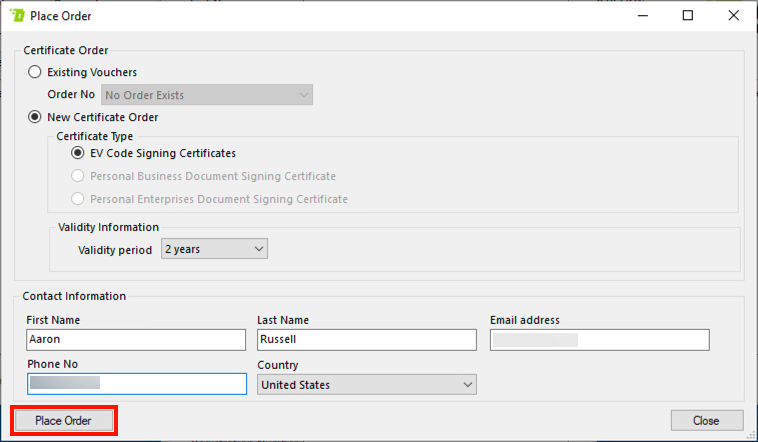Select the Existing Vouchers option
758x442 pixels.
click(x=36, y=72)
